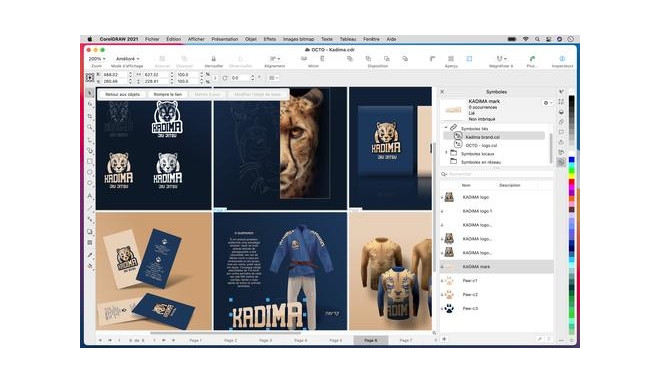Viewport: 660px width, 384px height.
Task: Click the Retour aux objets button
Action: pyautogui.click(x=122, y=94)
